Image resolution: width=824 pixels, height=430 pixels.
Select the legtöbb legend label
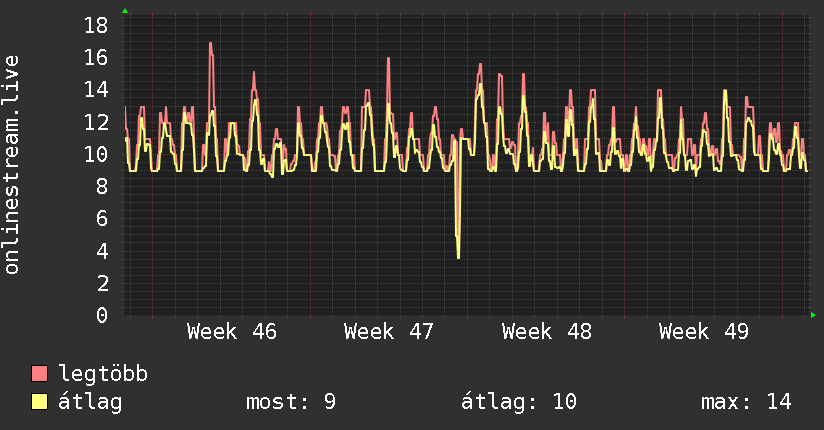(x=103, y=373)
